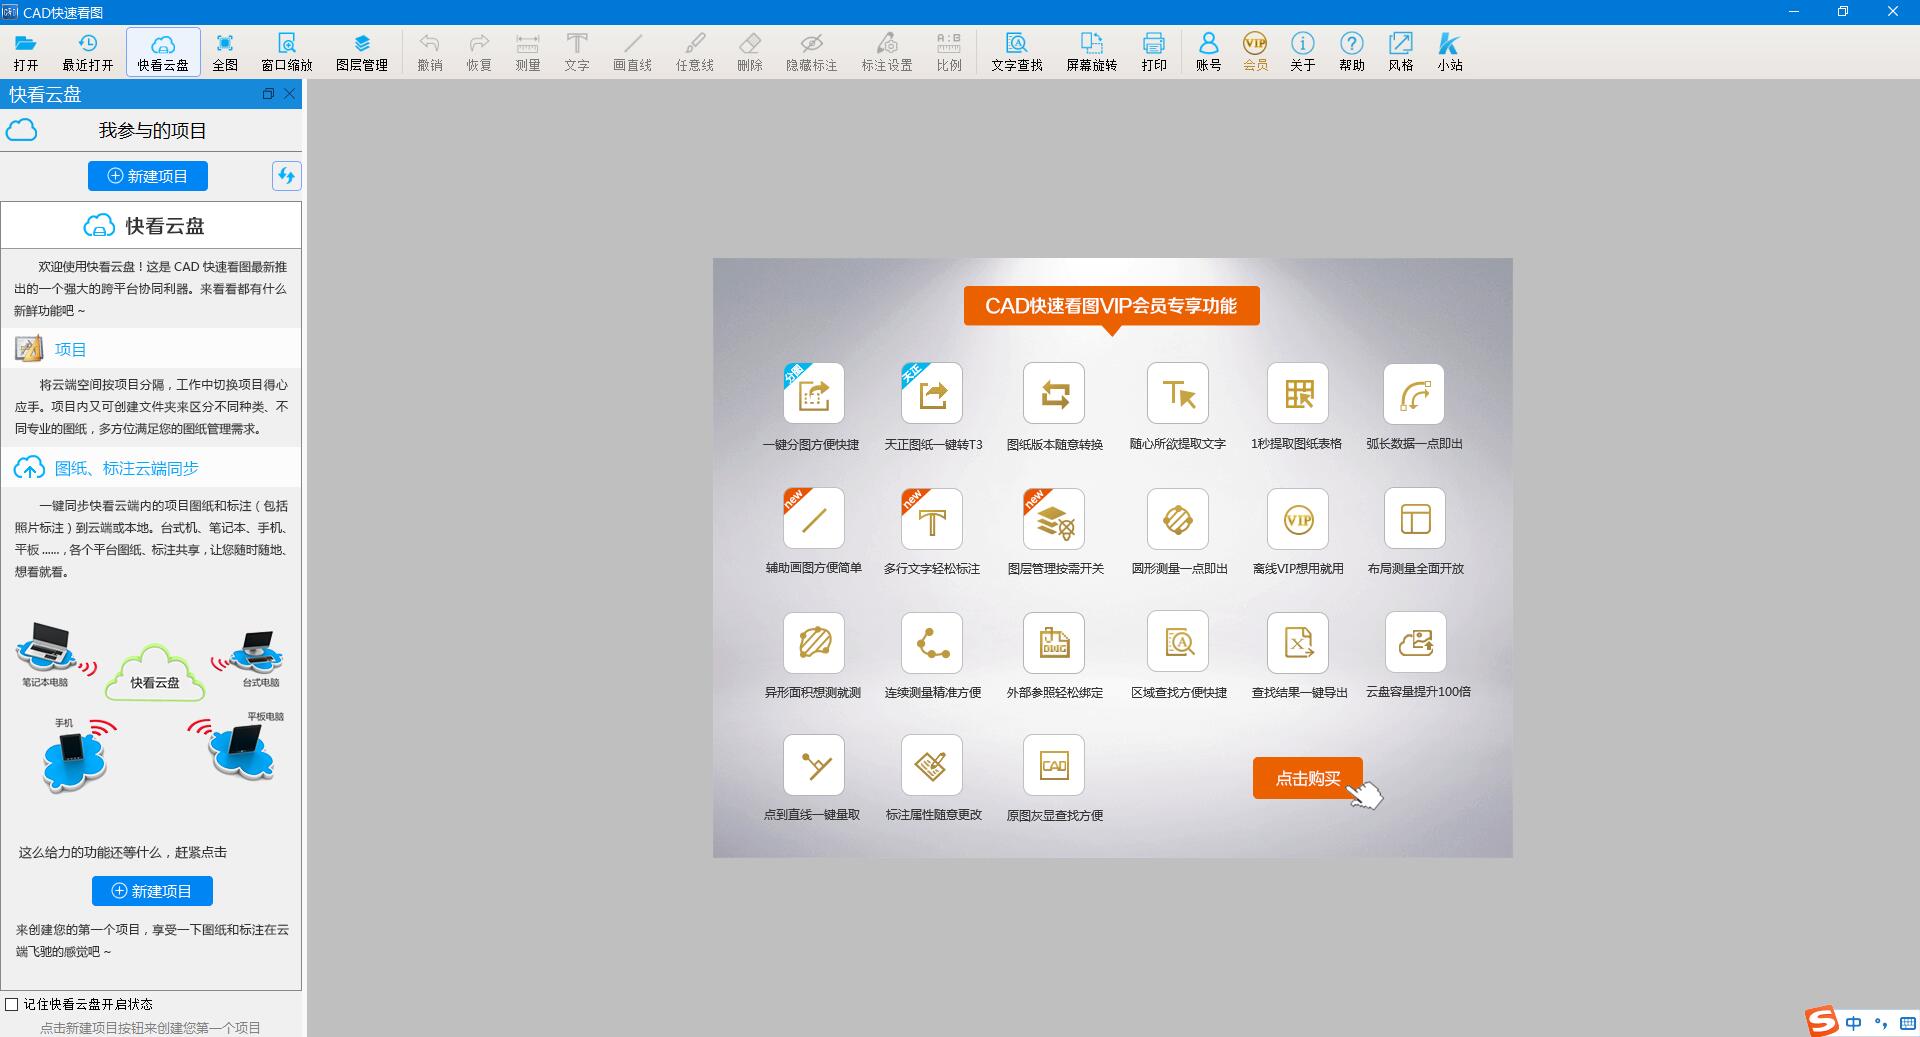Click the CAD快速看图VIP会员专享功能 banner
The height and width of the screenshot is (1037, 1920).
point(1111,306)
